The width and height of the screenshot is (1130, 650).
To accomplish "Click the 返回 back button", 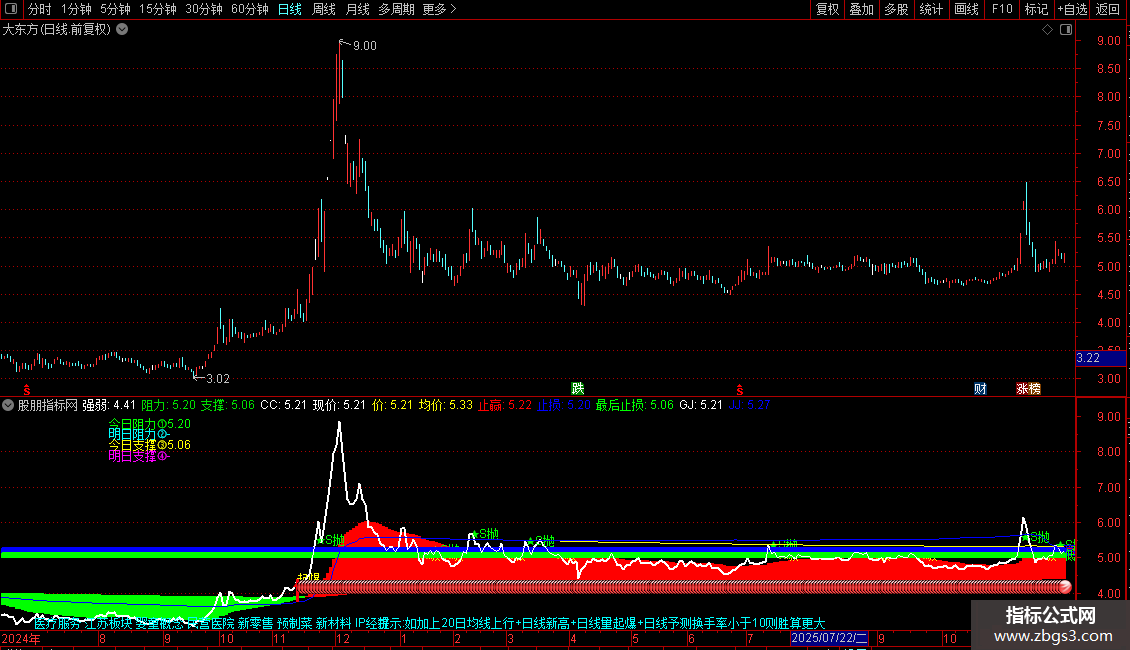I will click(x=1108, y=9).
